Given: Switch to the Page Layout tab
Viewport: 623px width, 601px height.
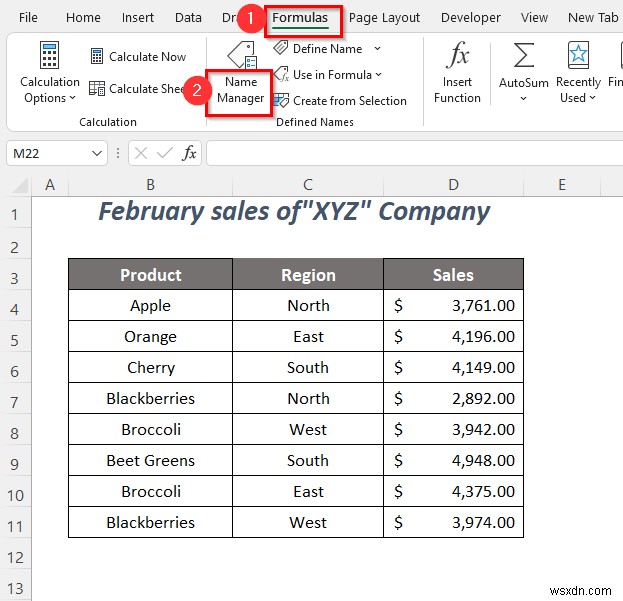Looking at the screenshot, I should coord(384,18).
